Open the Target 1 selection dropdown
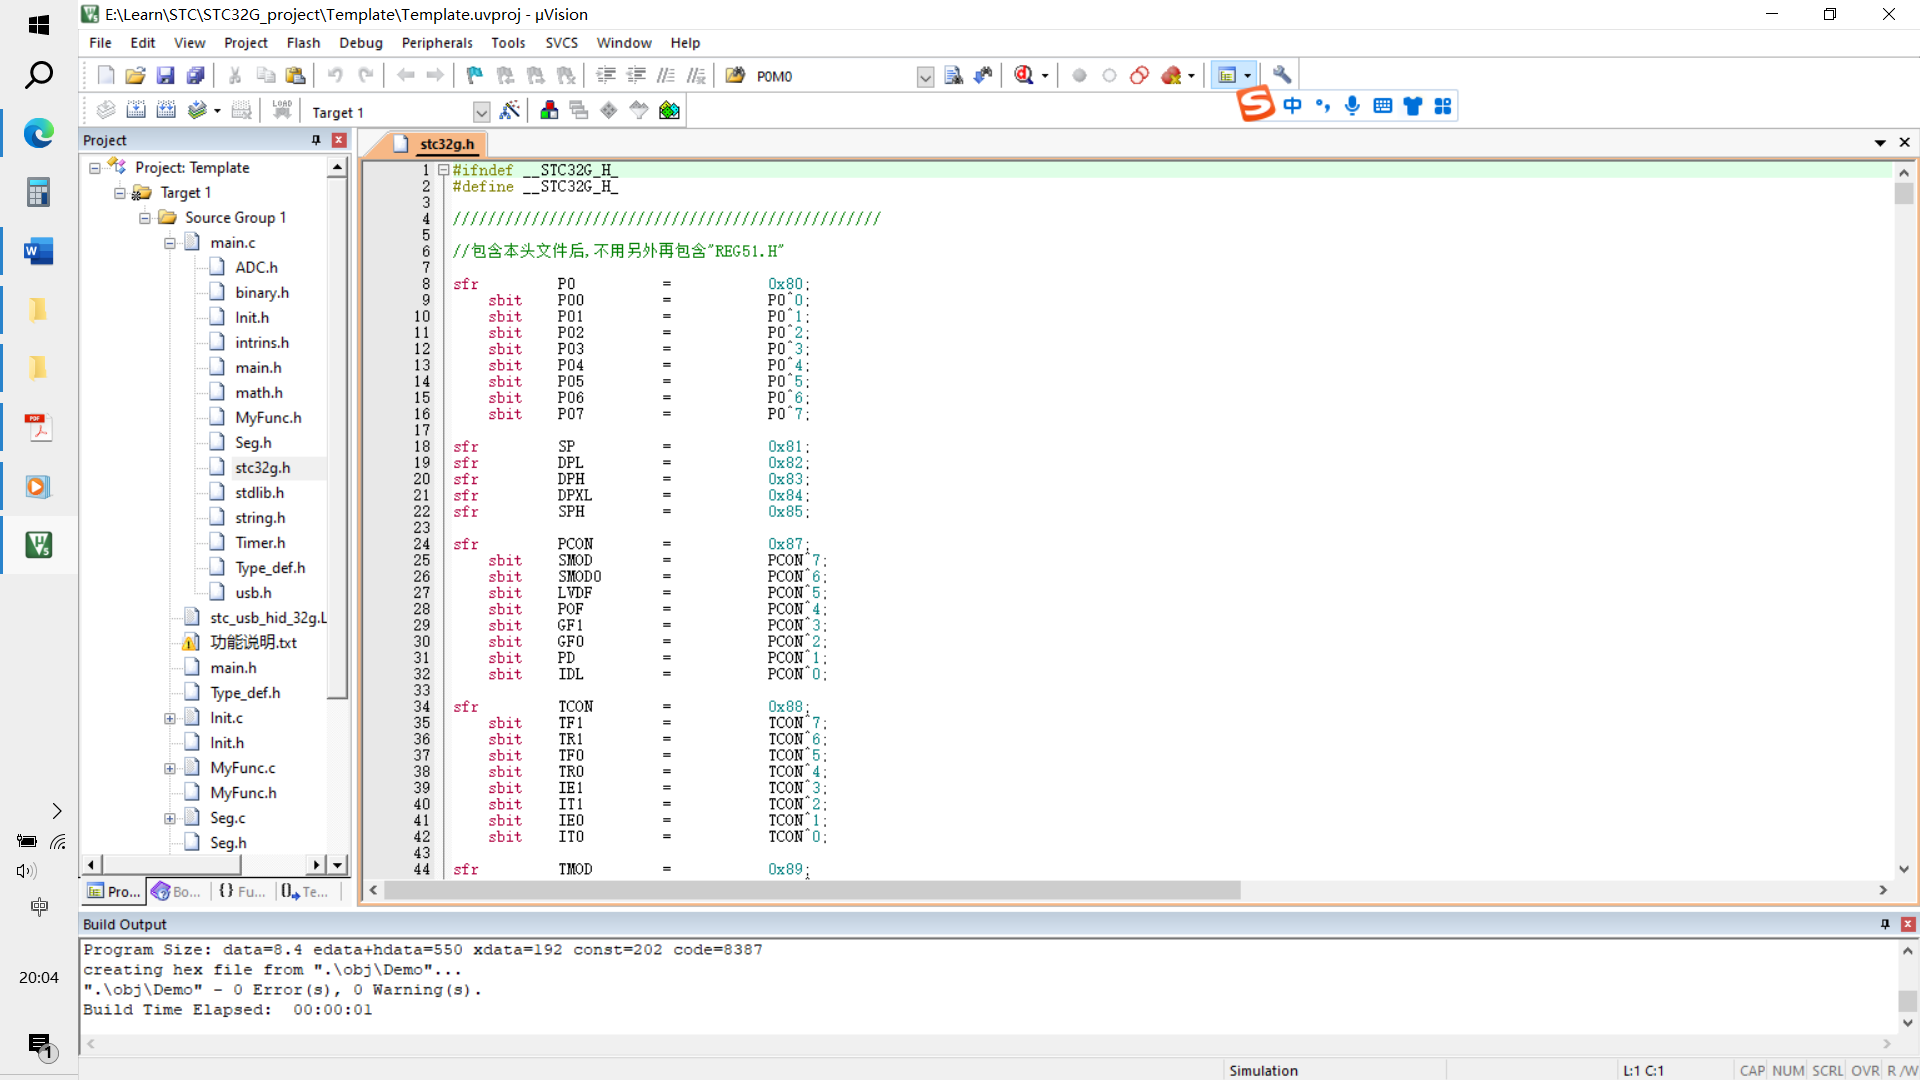Screen dimensions: 1920x1080 [481, 112]
